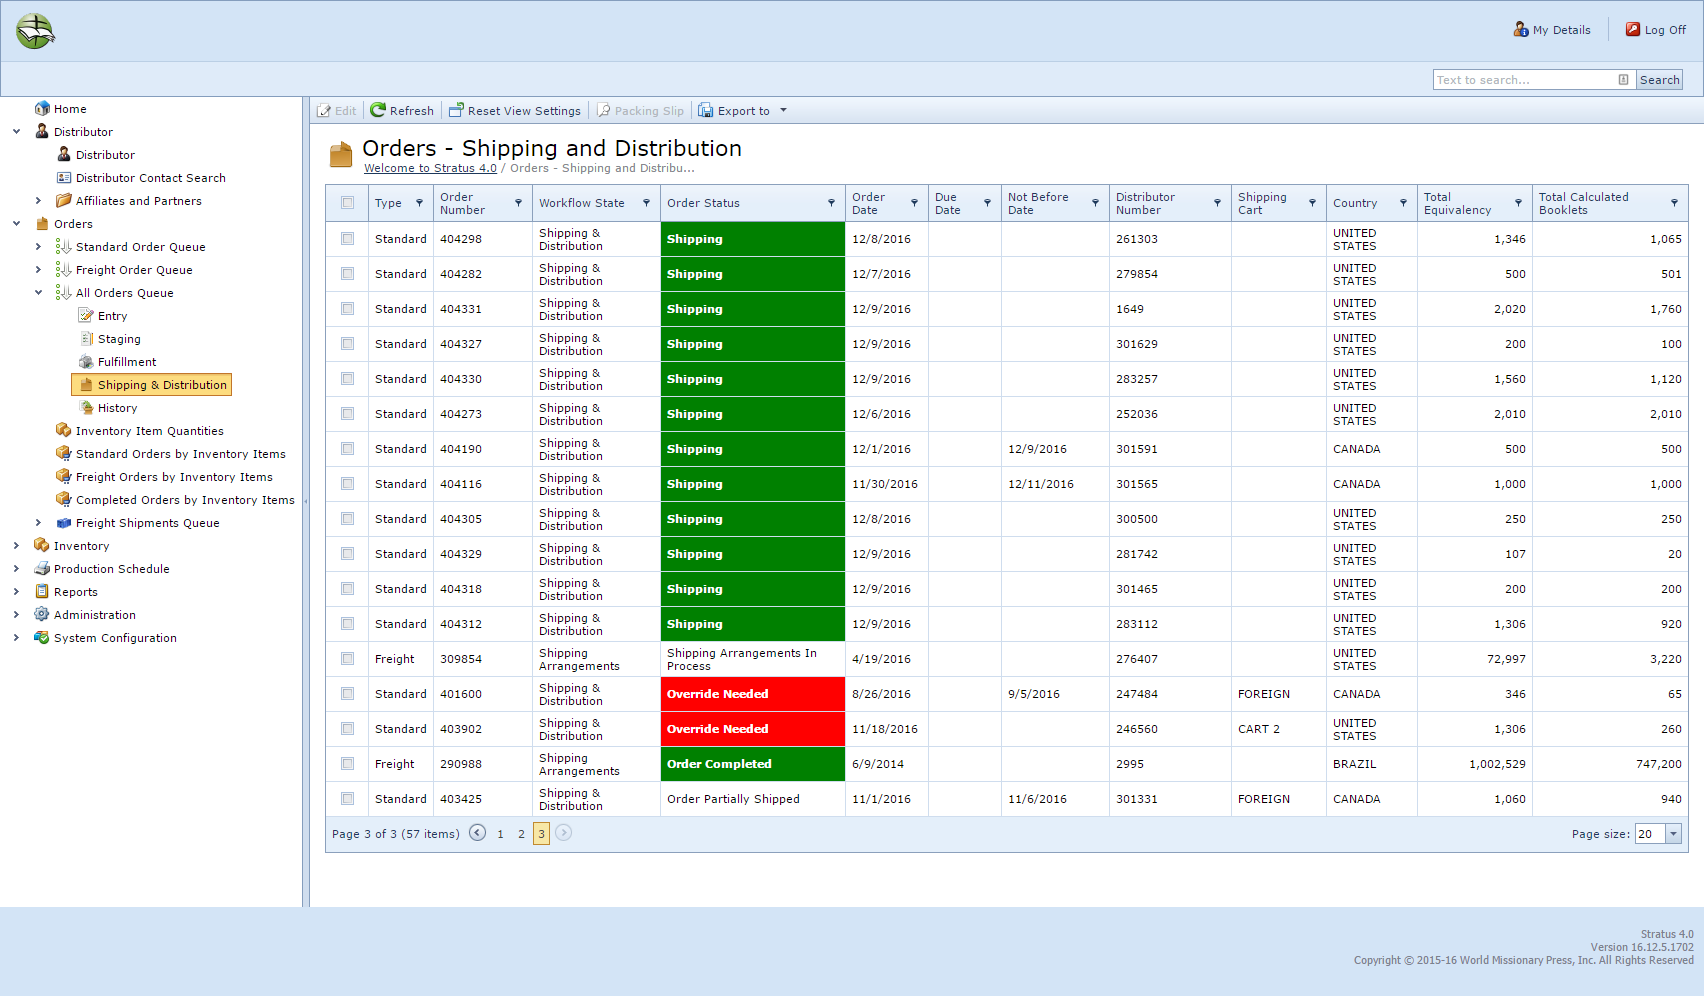Select checkbox for order 404190
This screenshot has height=996, width=1704.
(347, 448)
